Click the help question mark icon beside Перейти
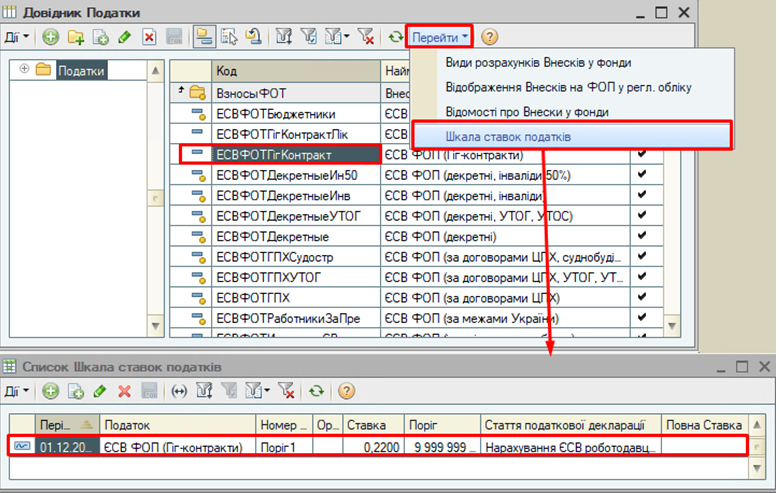The width and height of the screenshot is (779, 493). coord(489,37)
